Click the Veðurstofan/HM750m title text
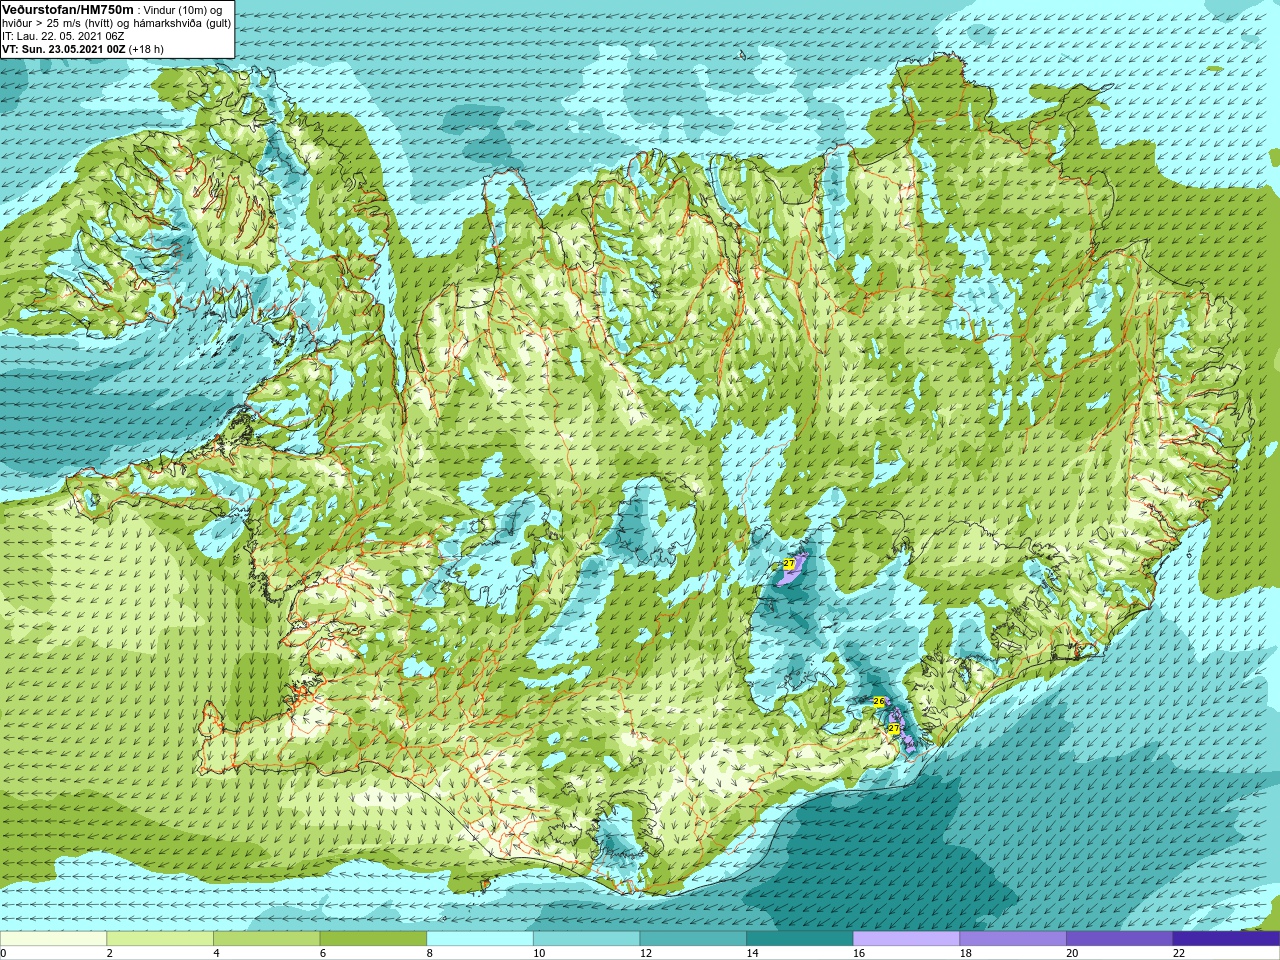The height and width of the screenshot is (960, 1280). (x=68, y=9)
